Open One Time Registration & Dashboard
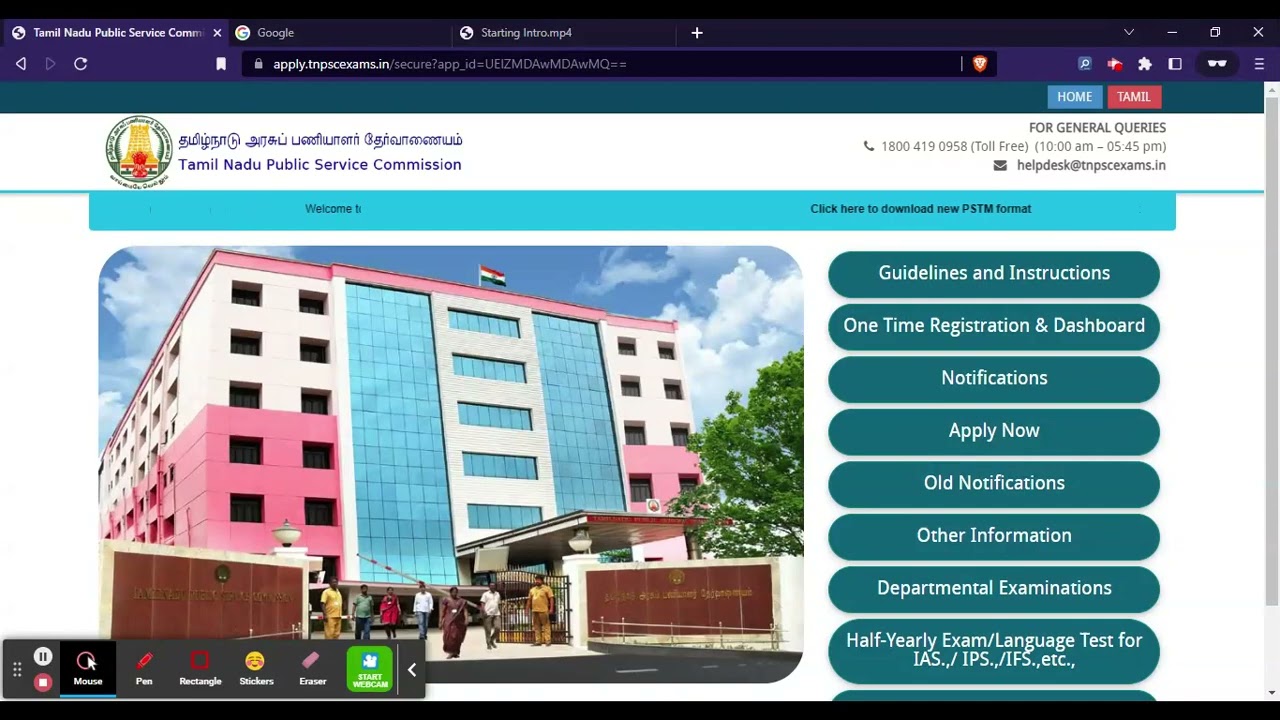Image resolution: width=1280 pixels, height=720 pixels. click(x=994, y=326)
